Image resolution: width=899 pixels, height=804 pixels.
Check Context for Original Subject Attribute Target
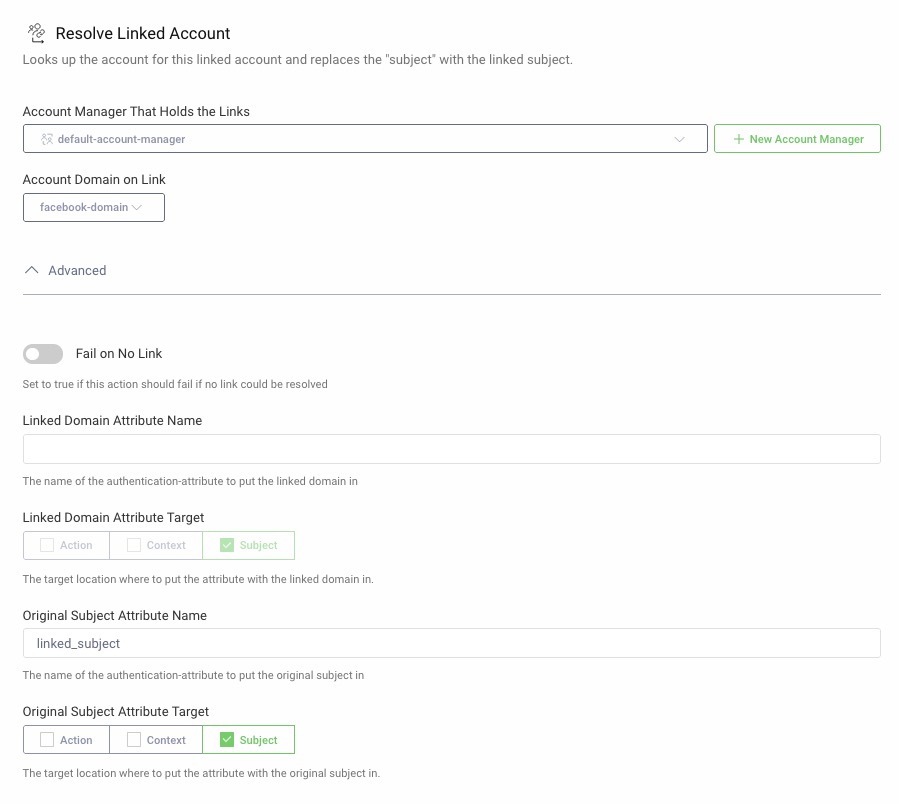click(x=134, y=740)
